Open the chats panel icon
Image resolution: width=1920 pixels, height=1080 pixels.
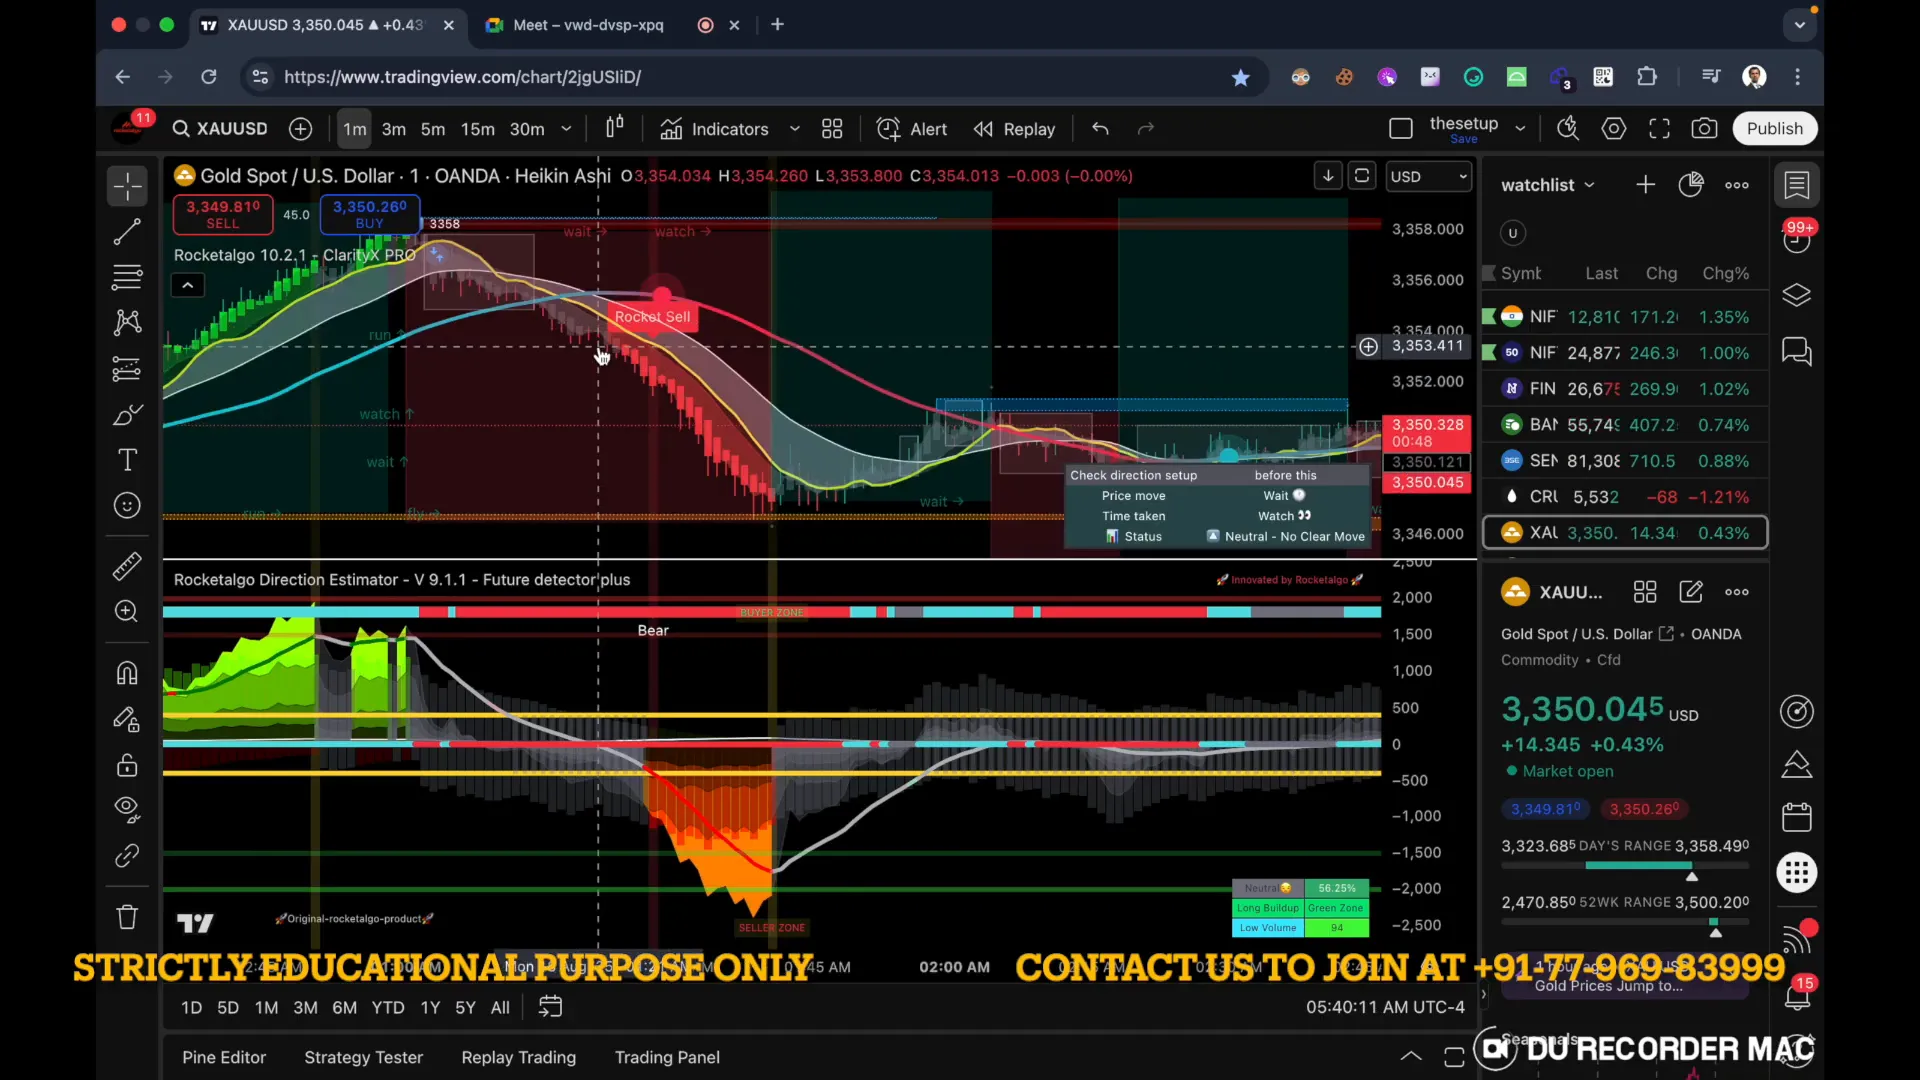(1797, 352)
